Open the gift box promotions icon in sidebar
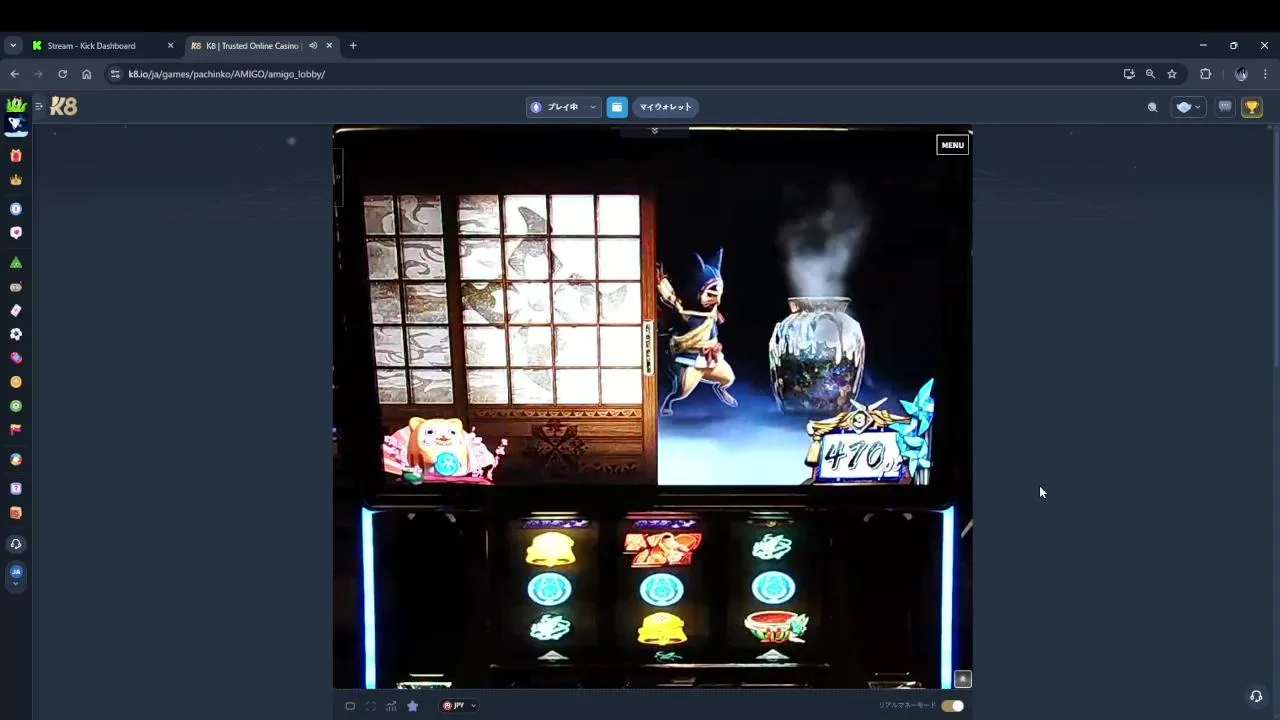Screen dimensions: 1280x720 (15, 156)
